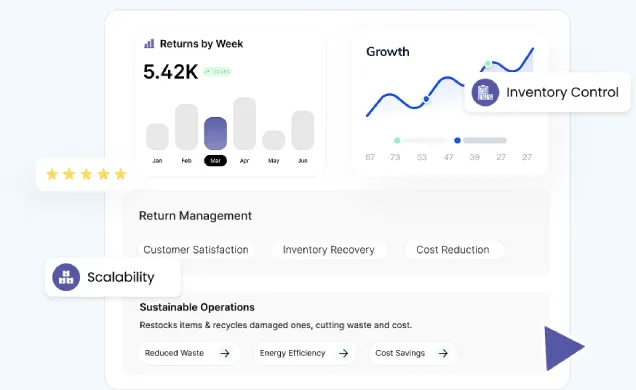The image size is (636, 390).
Task: Click the Returns by Week title
Action: coord(202,44)
